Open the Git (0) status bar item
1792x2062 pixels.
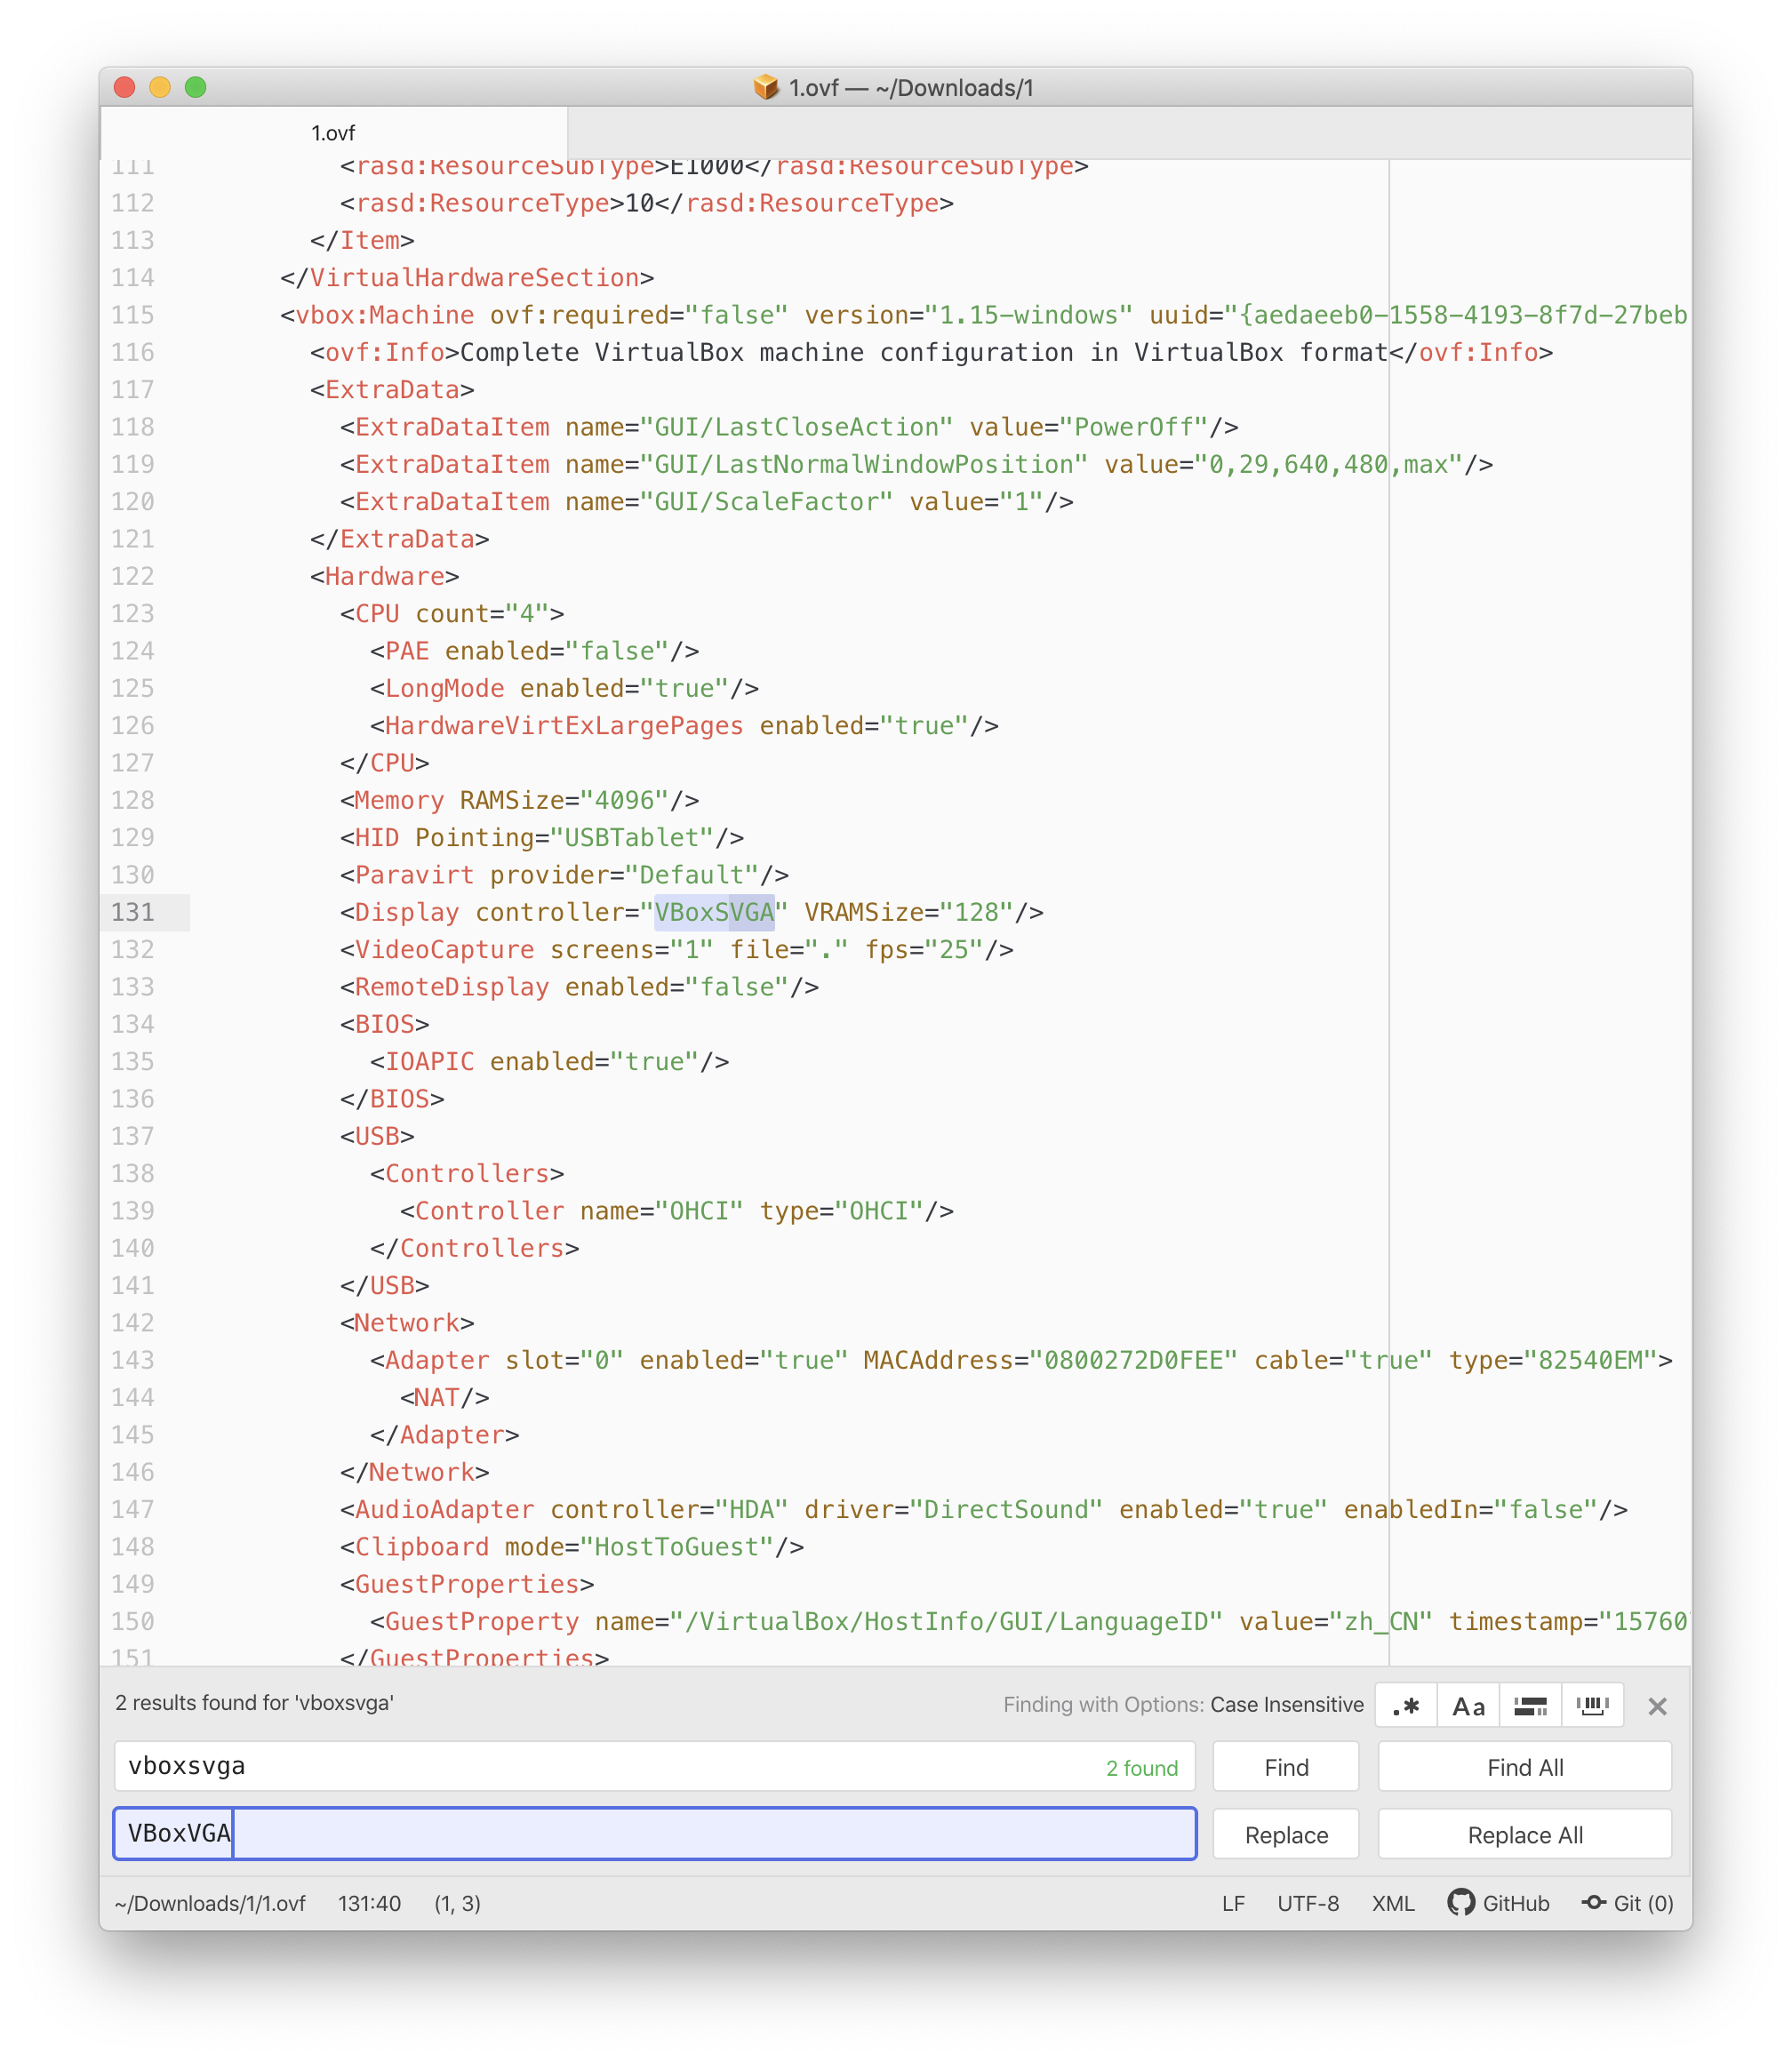coord(1628,1903)
